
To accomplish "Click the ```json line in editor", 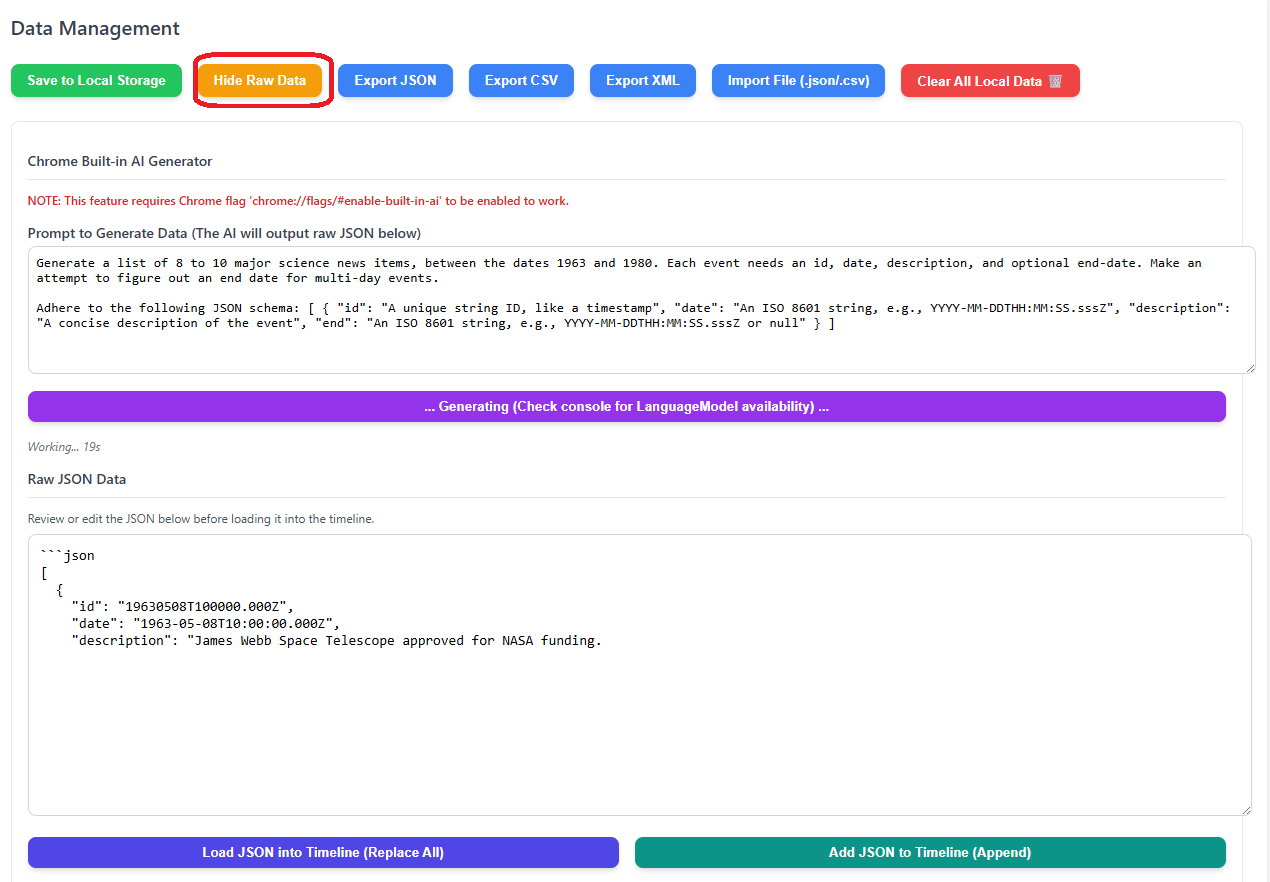I will 68,555.
